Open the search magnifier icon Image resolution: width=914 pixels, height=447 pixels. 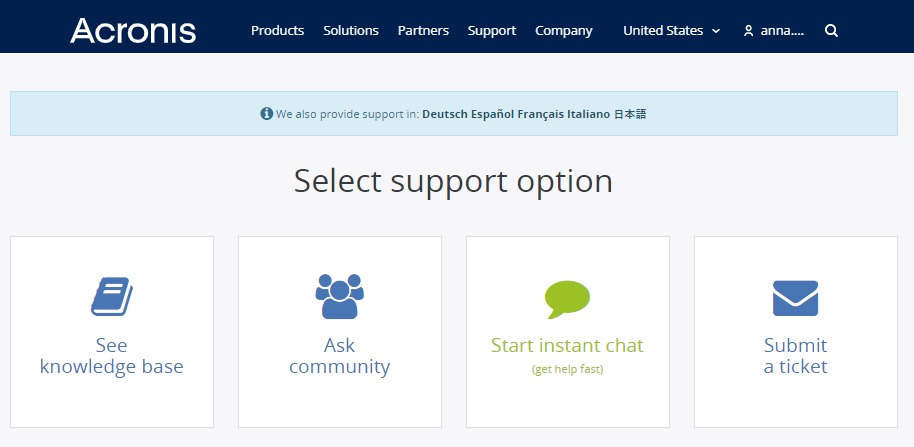click(831, 31)
